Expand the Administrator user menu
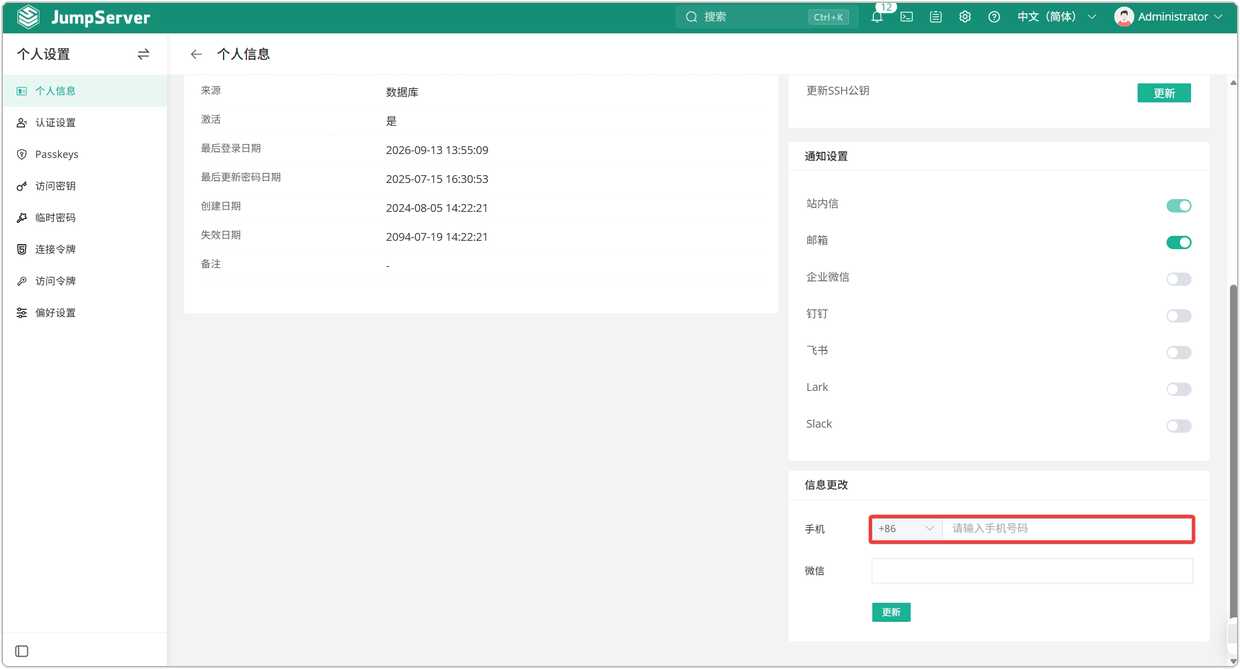The image size is (1240, 669). click(1169, 17)
